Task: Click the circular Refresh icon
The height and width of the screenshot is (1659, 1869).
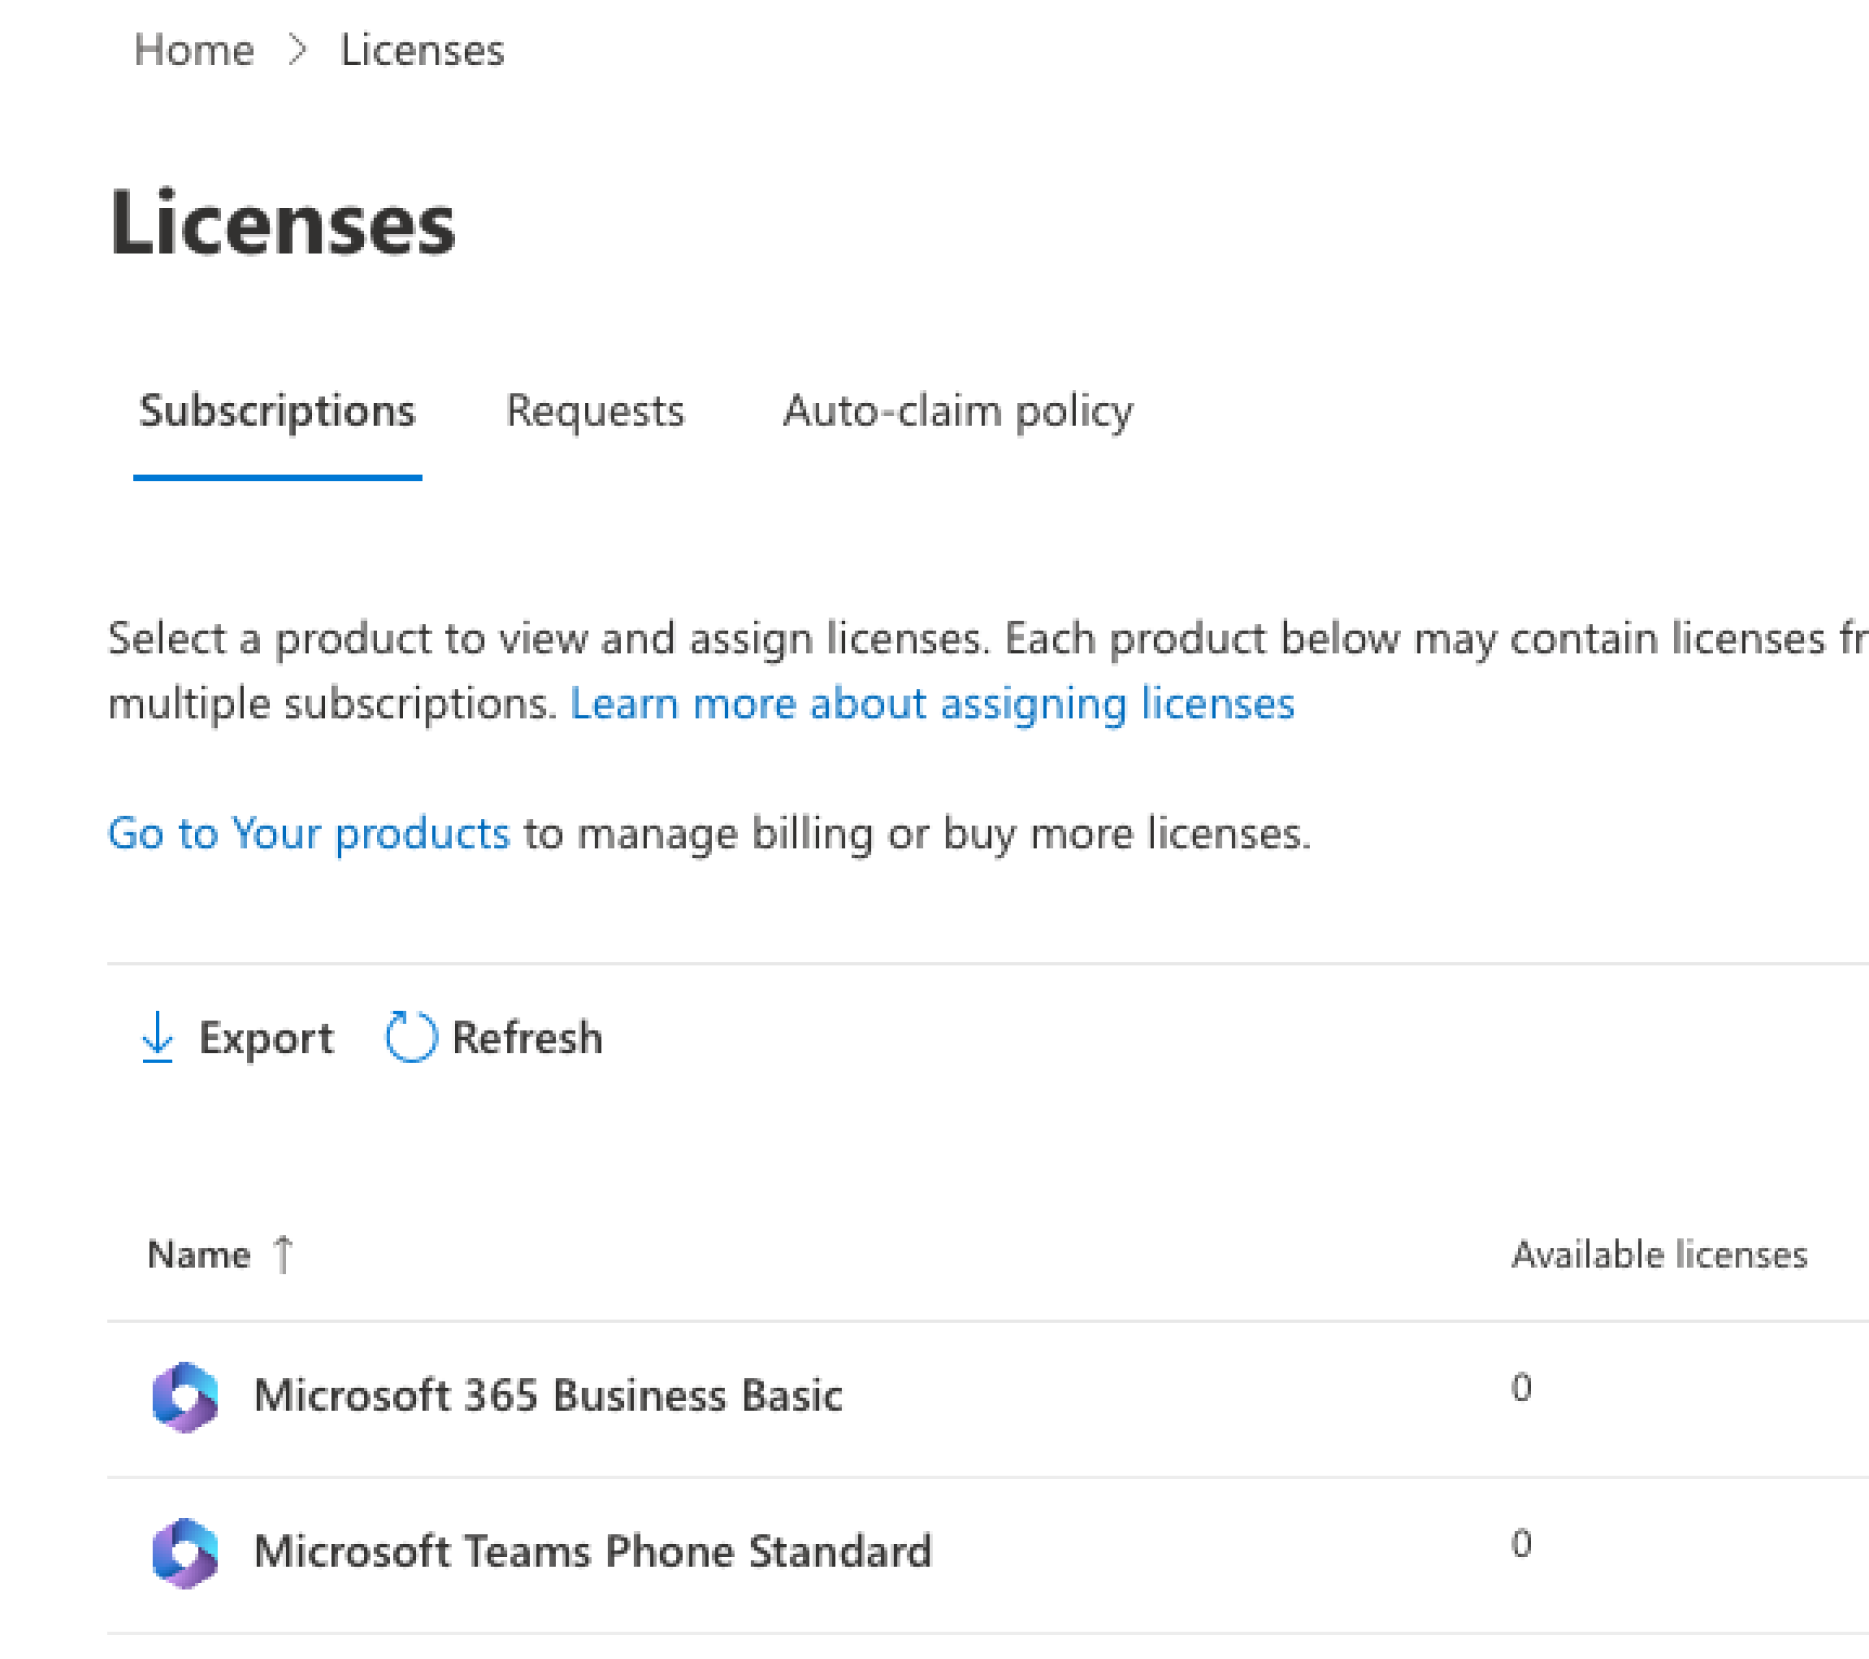Action: click(x=411, y=1037)
